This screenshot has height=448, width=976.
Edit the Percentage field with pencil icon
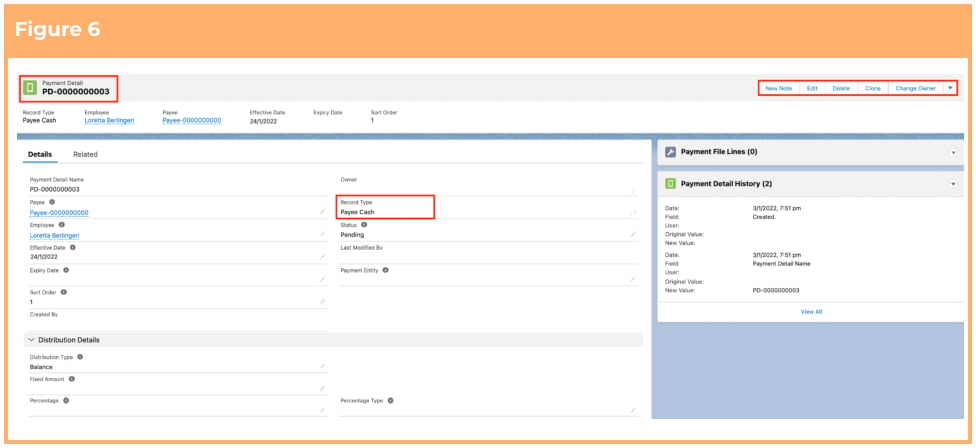pos(322,411)
